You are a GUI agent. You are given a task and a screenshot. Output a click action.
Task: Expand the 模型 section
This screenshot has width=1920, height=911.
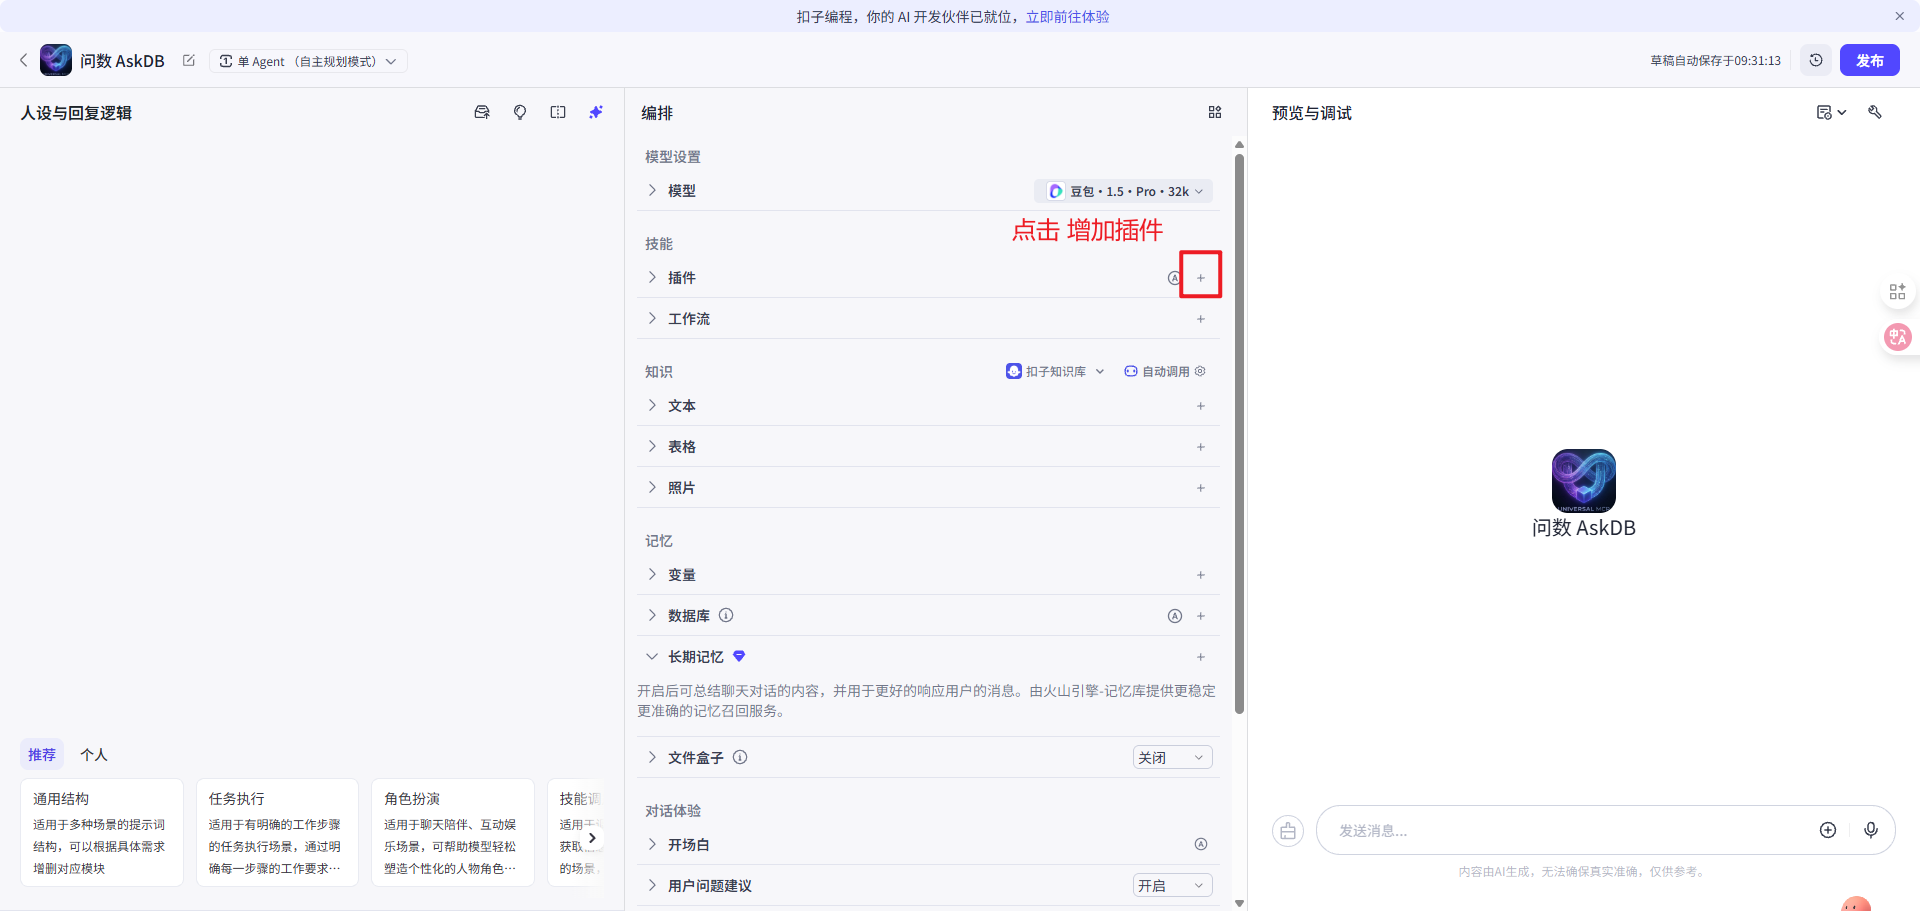click(x=652, y=190)
